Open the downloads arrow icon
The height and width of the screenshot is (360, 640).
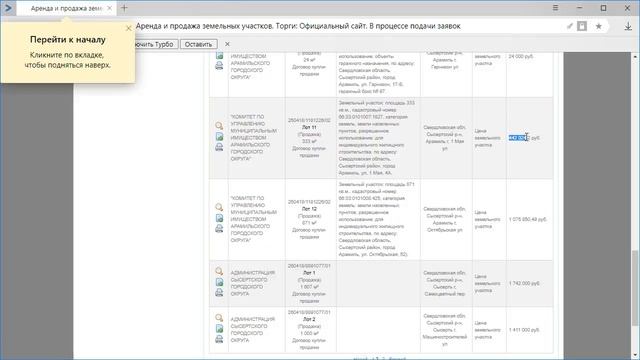(628, 26)
